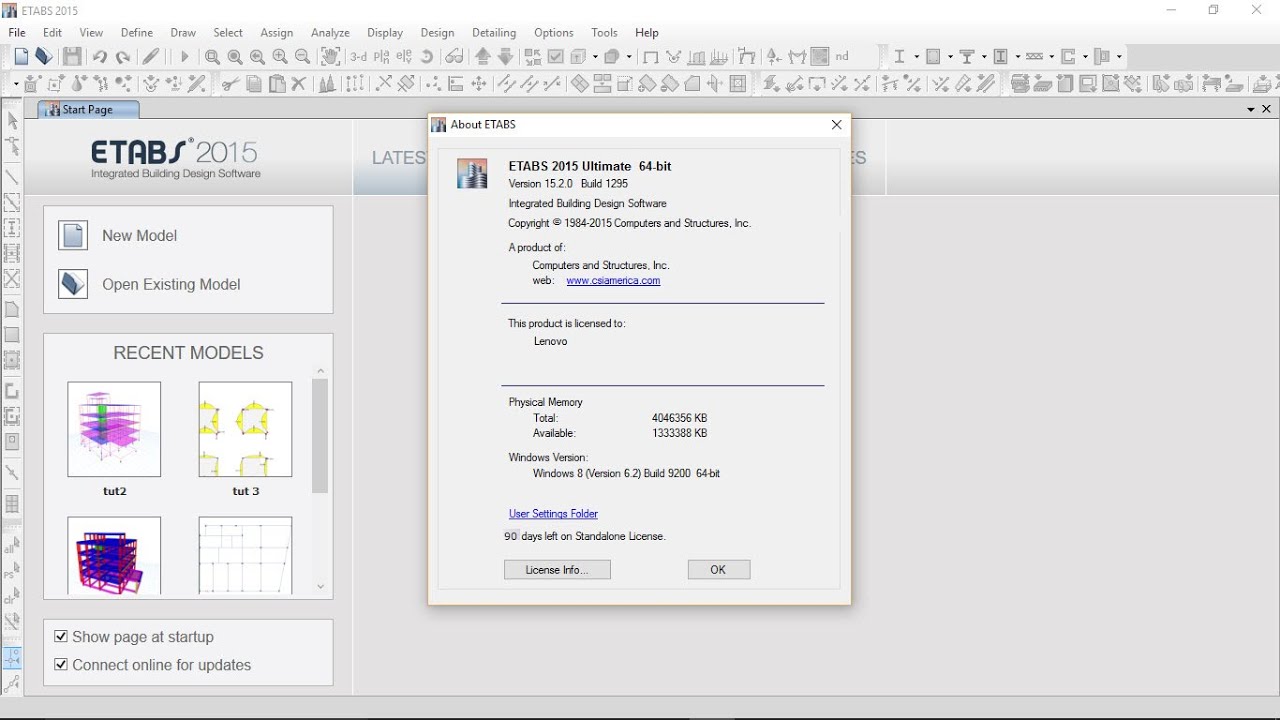
Task: Close the About ETABS dialog
Action: point(836,125)
